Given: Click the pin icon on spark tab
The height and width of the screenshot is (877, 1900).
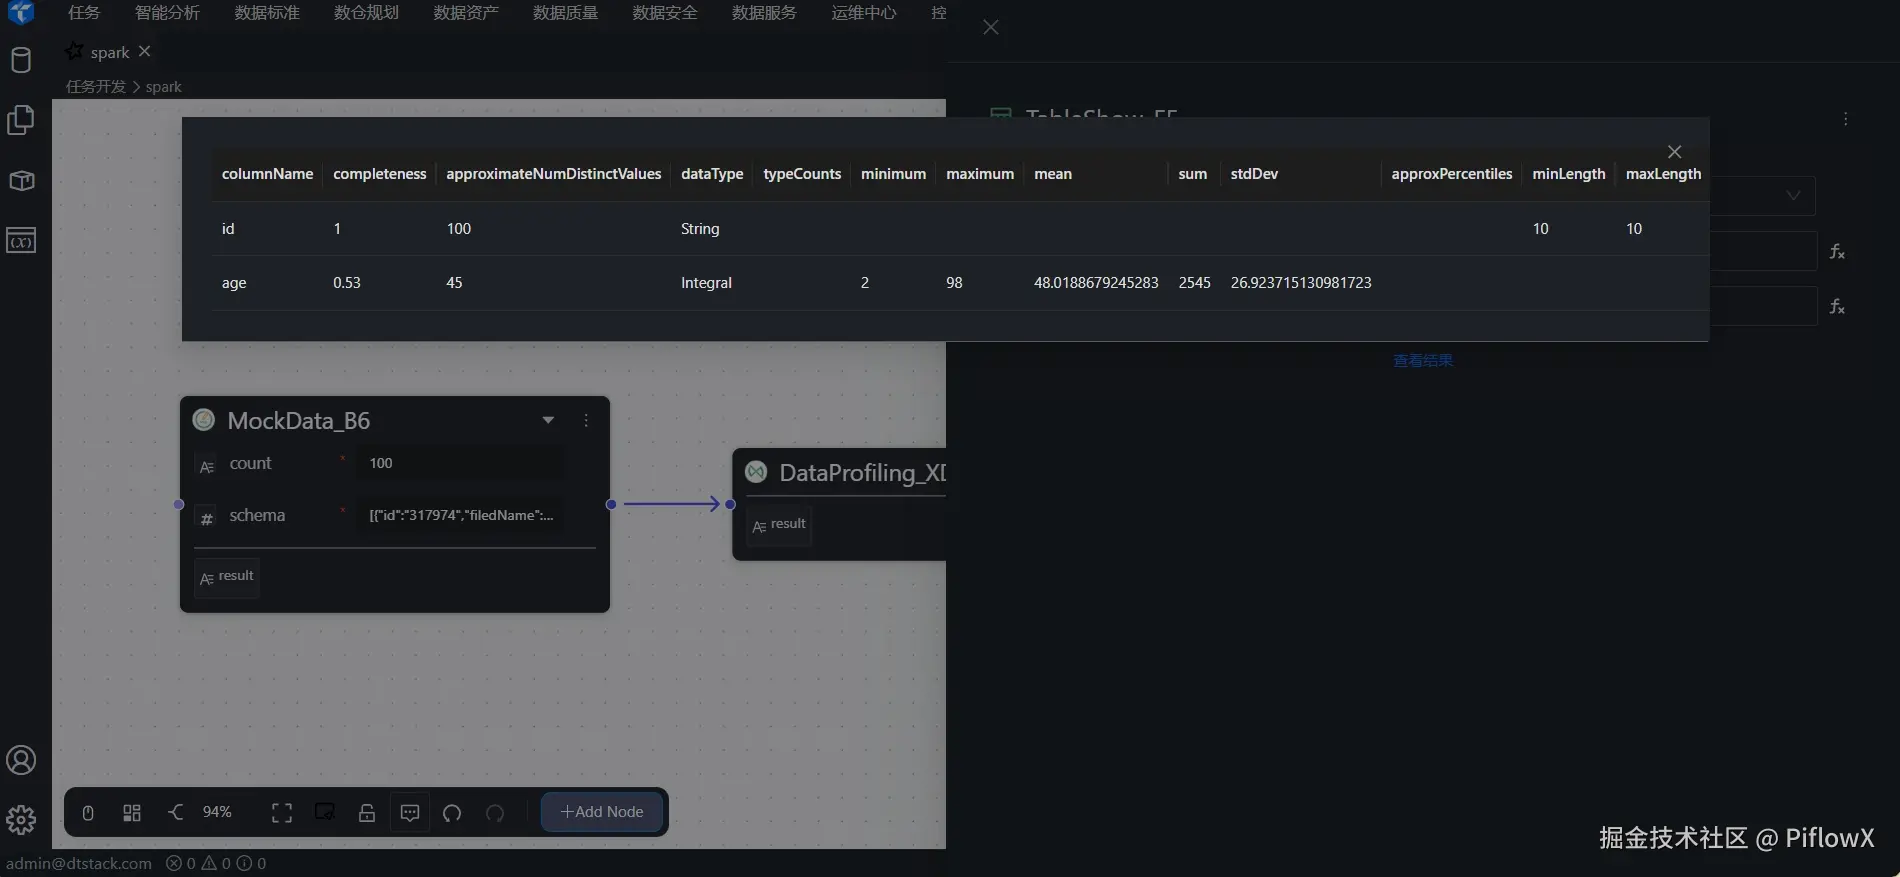Looking at the screenshot, I should point(74,51).
